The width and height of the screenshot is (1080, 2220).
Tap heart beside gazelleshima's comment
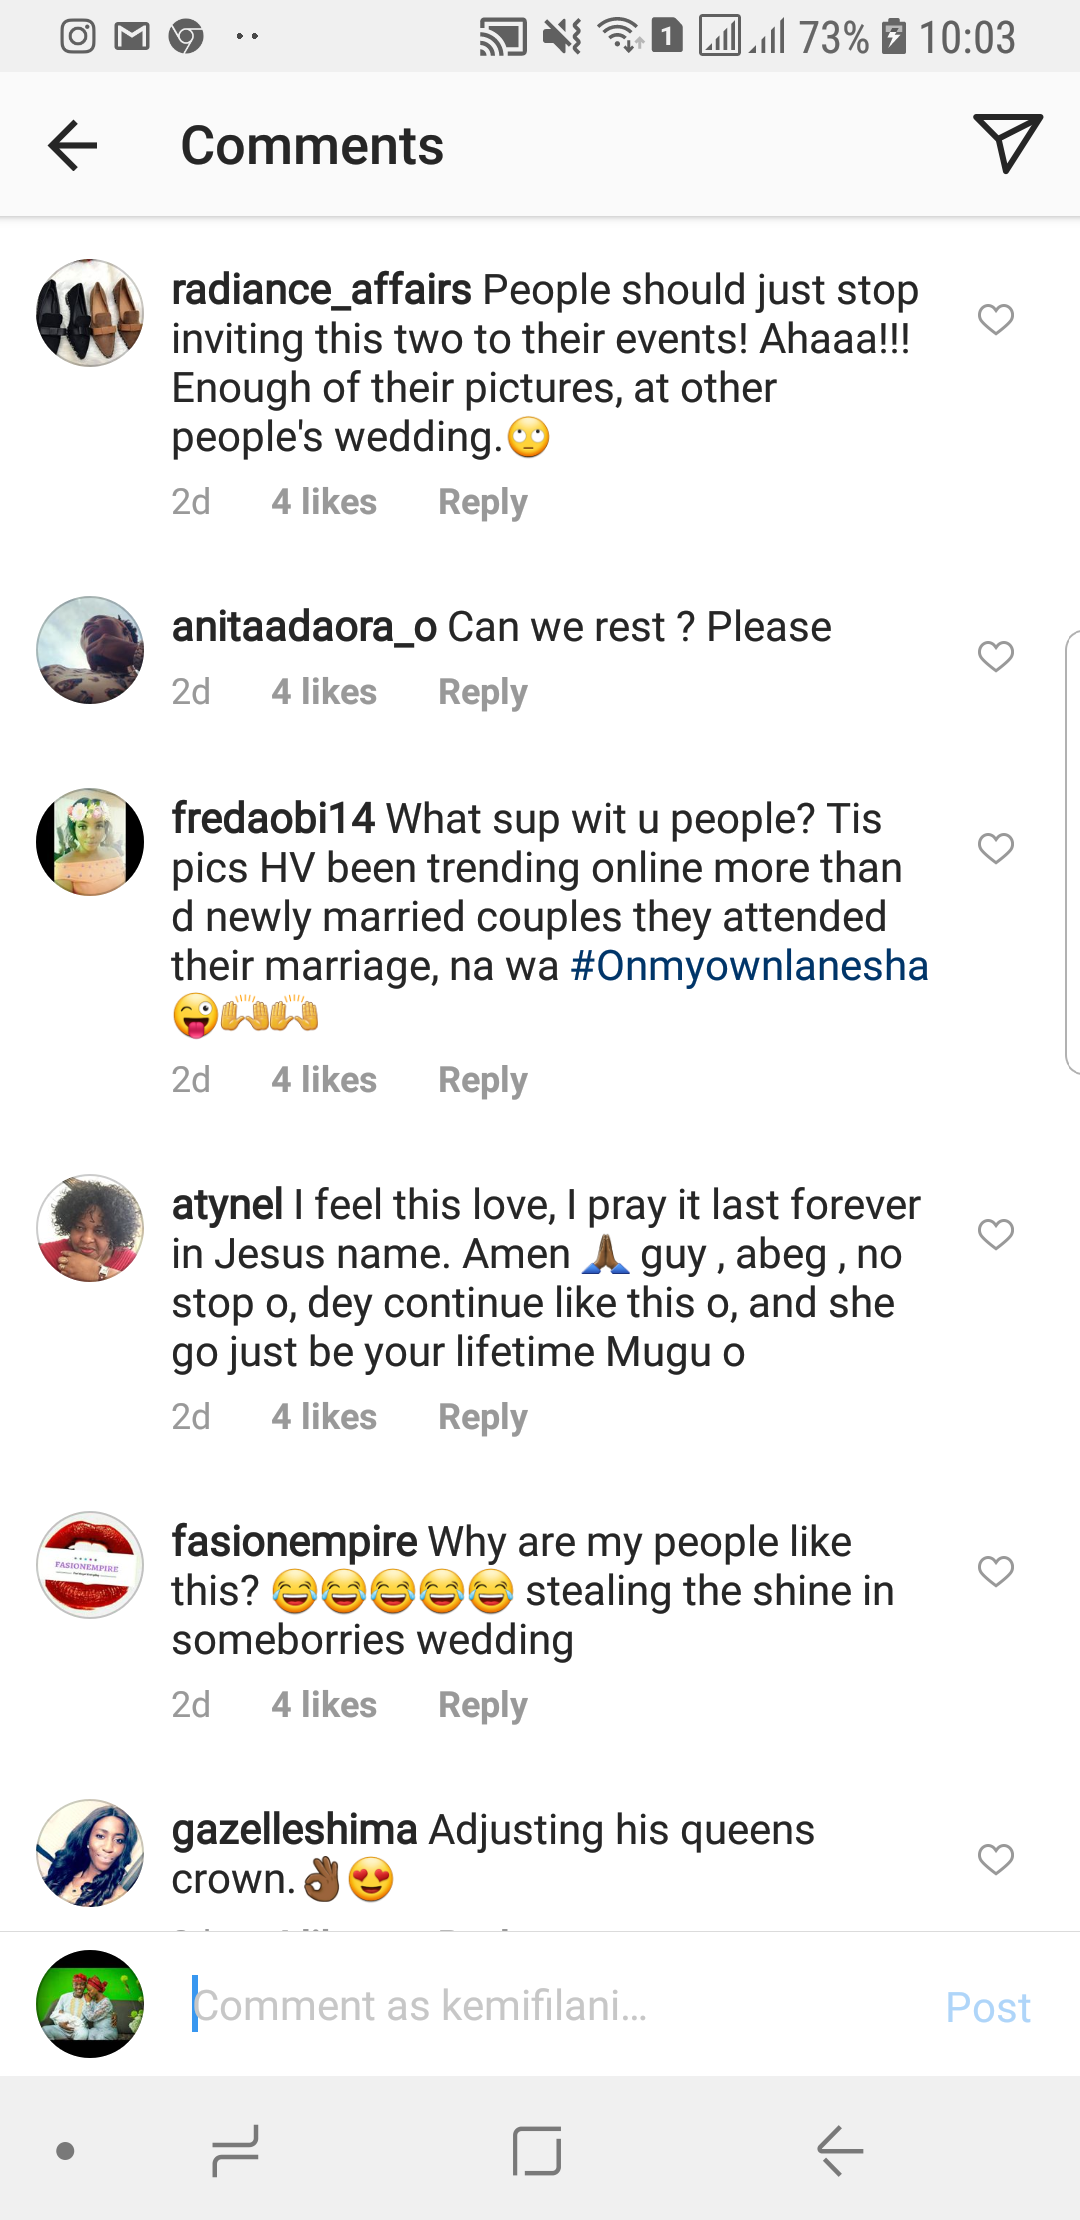click(x=995, y=1859)
